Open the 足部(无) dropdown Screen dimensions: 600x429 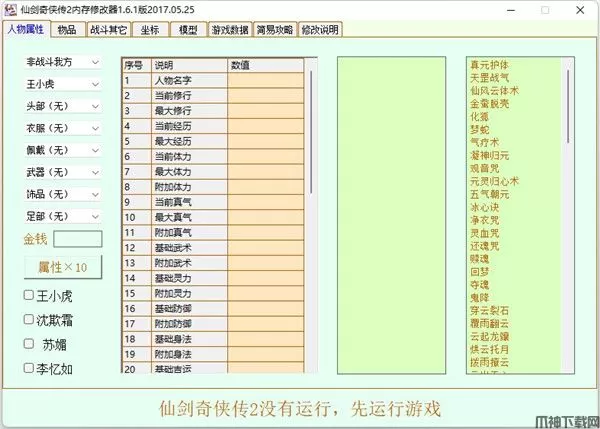coord(63,217)
